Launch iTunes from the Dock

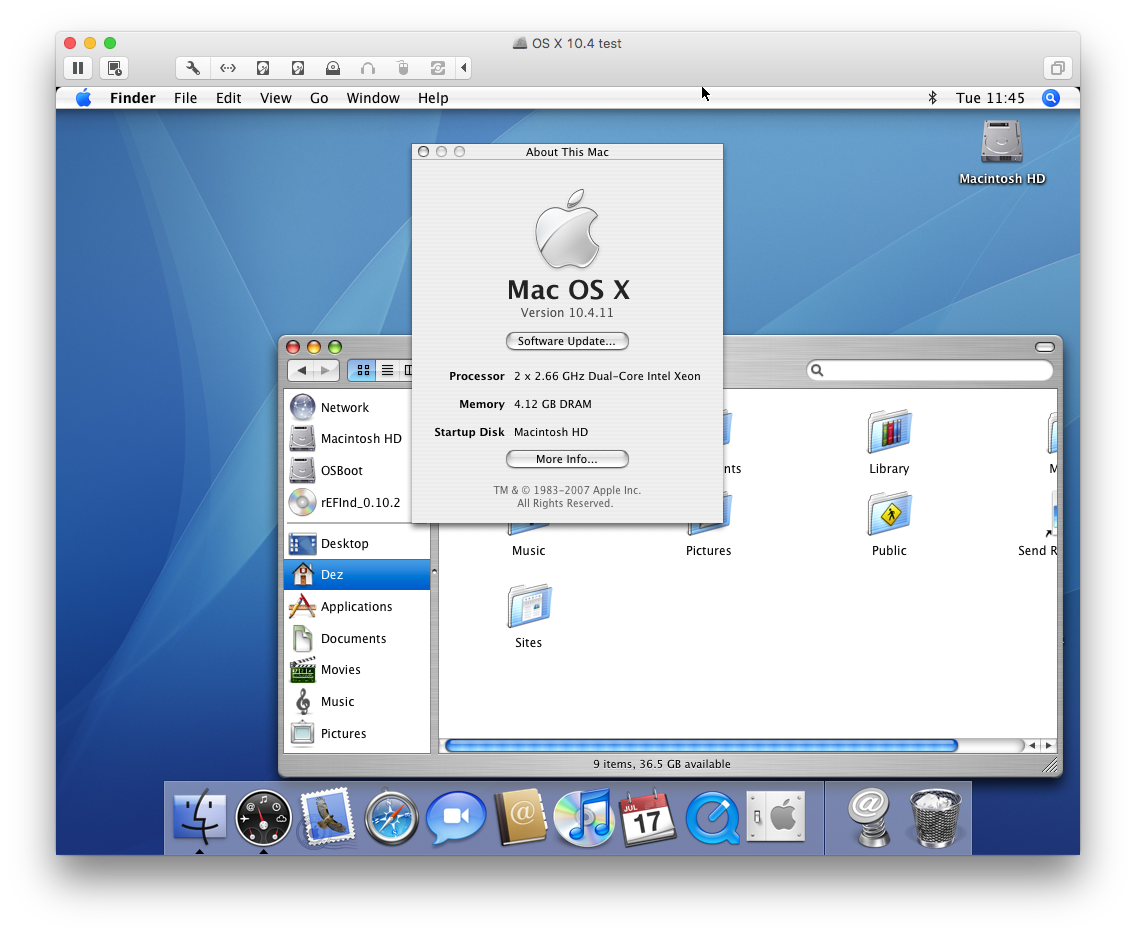pyautogui.click(x=584, y=818)
